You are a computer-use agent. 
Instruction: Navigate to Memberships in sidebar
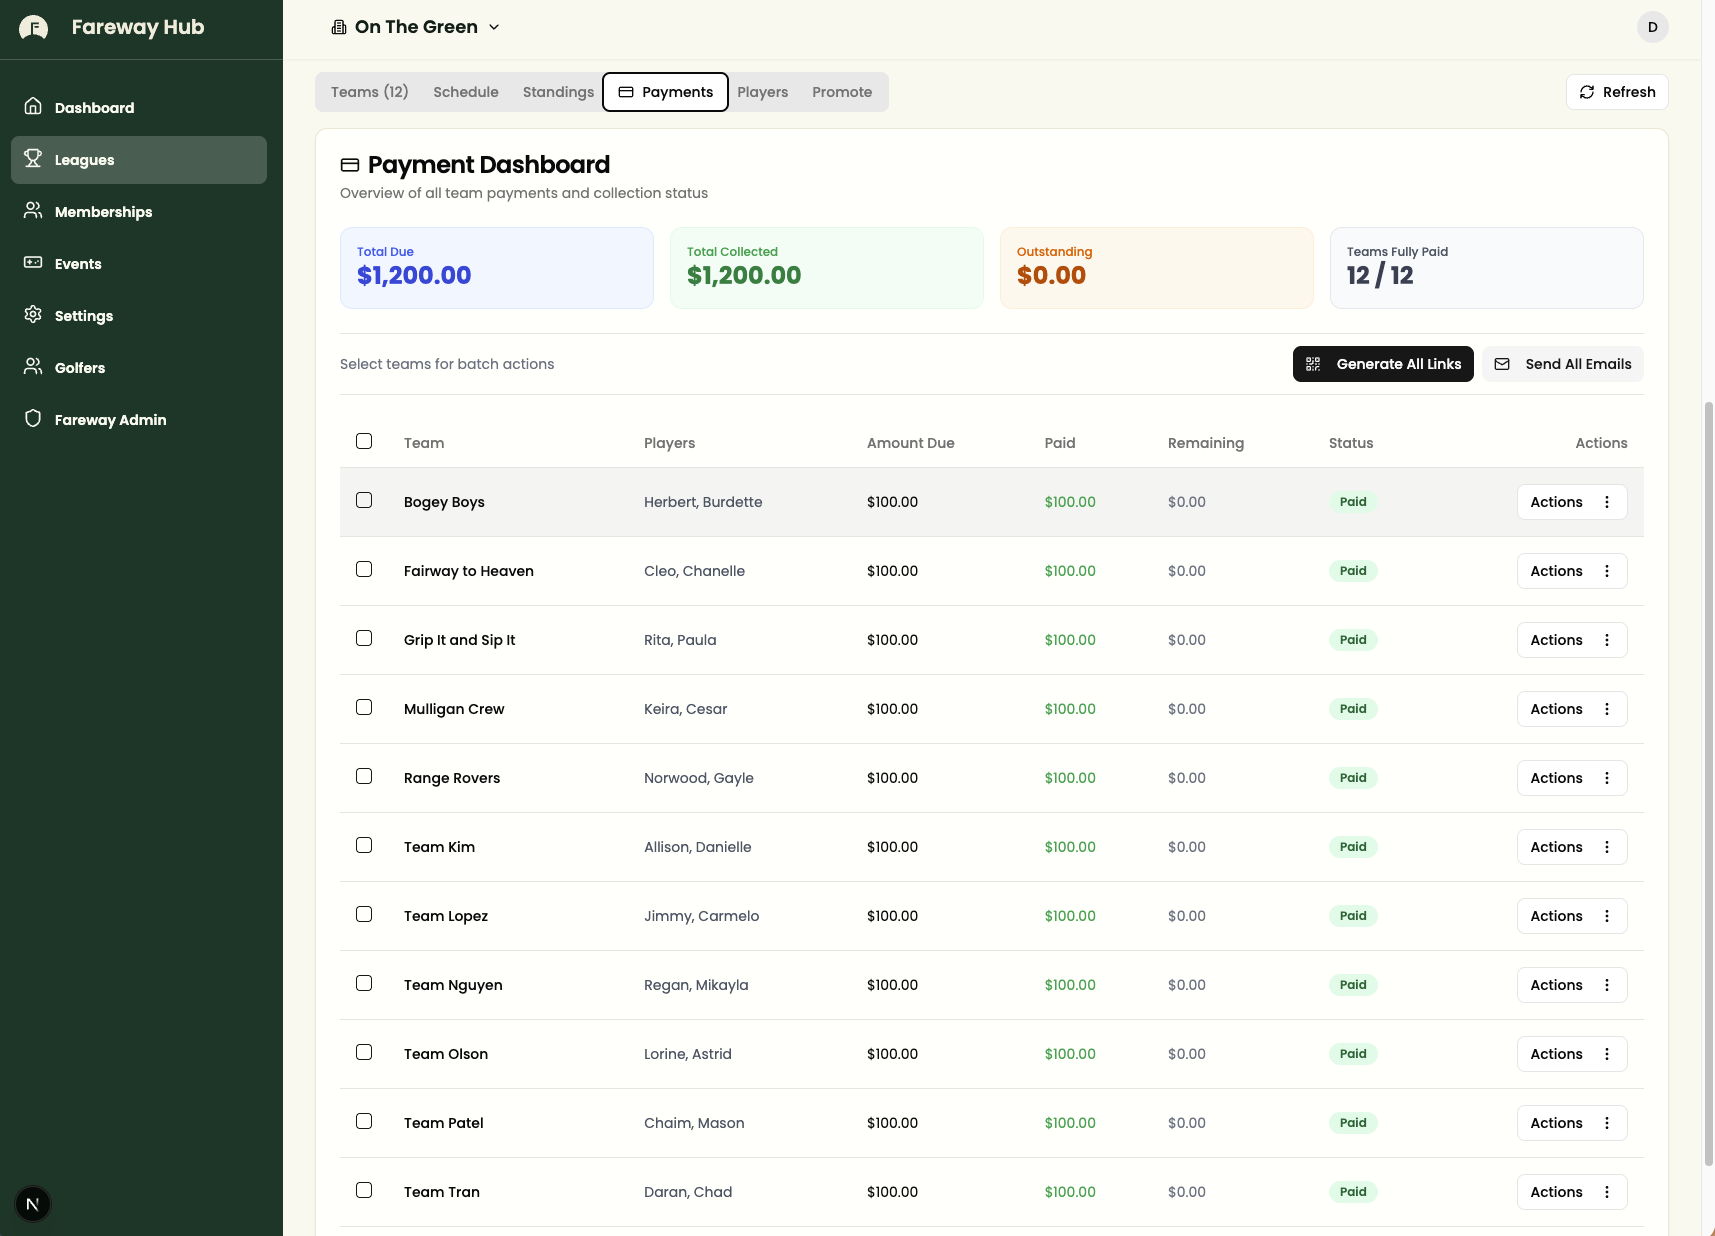coord(139,212)
